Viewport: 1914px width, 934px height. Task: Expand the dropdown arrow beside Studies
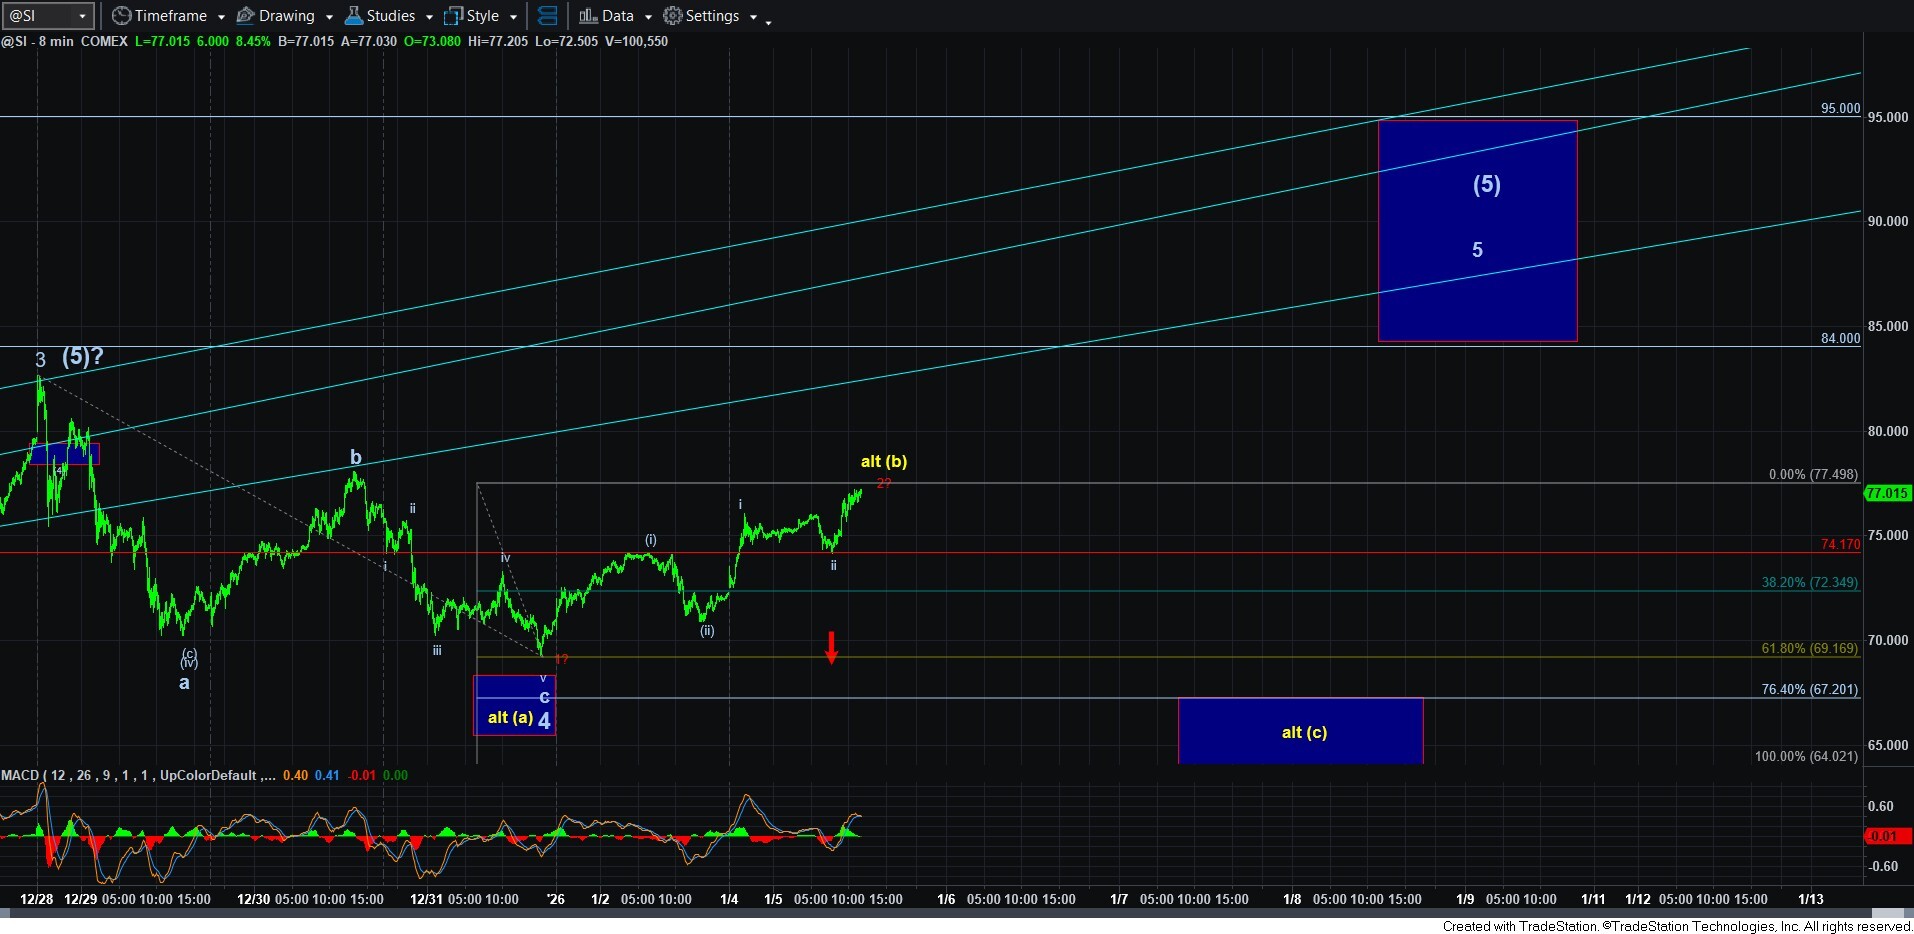coord(429,17)
